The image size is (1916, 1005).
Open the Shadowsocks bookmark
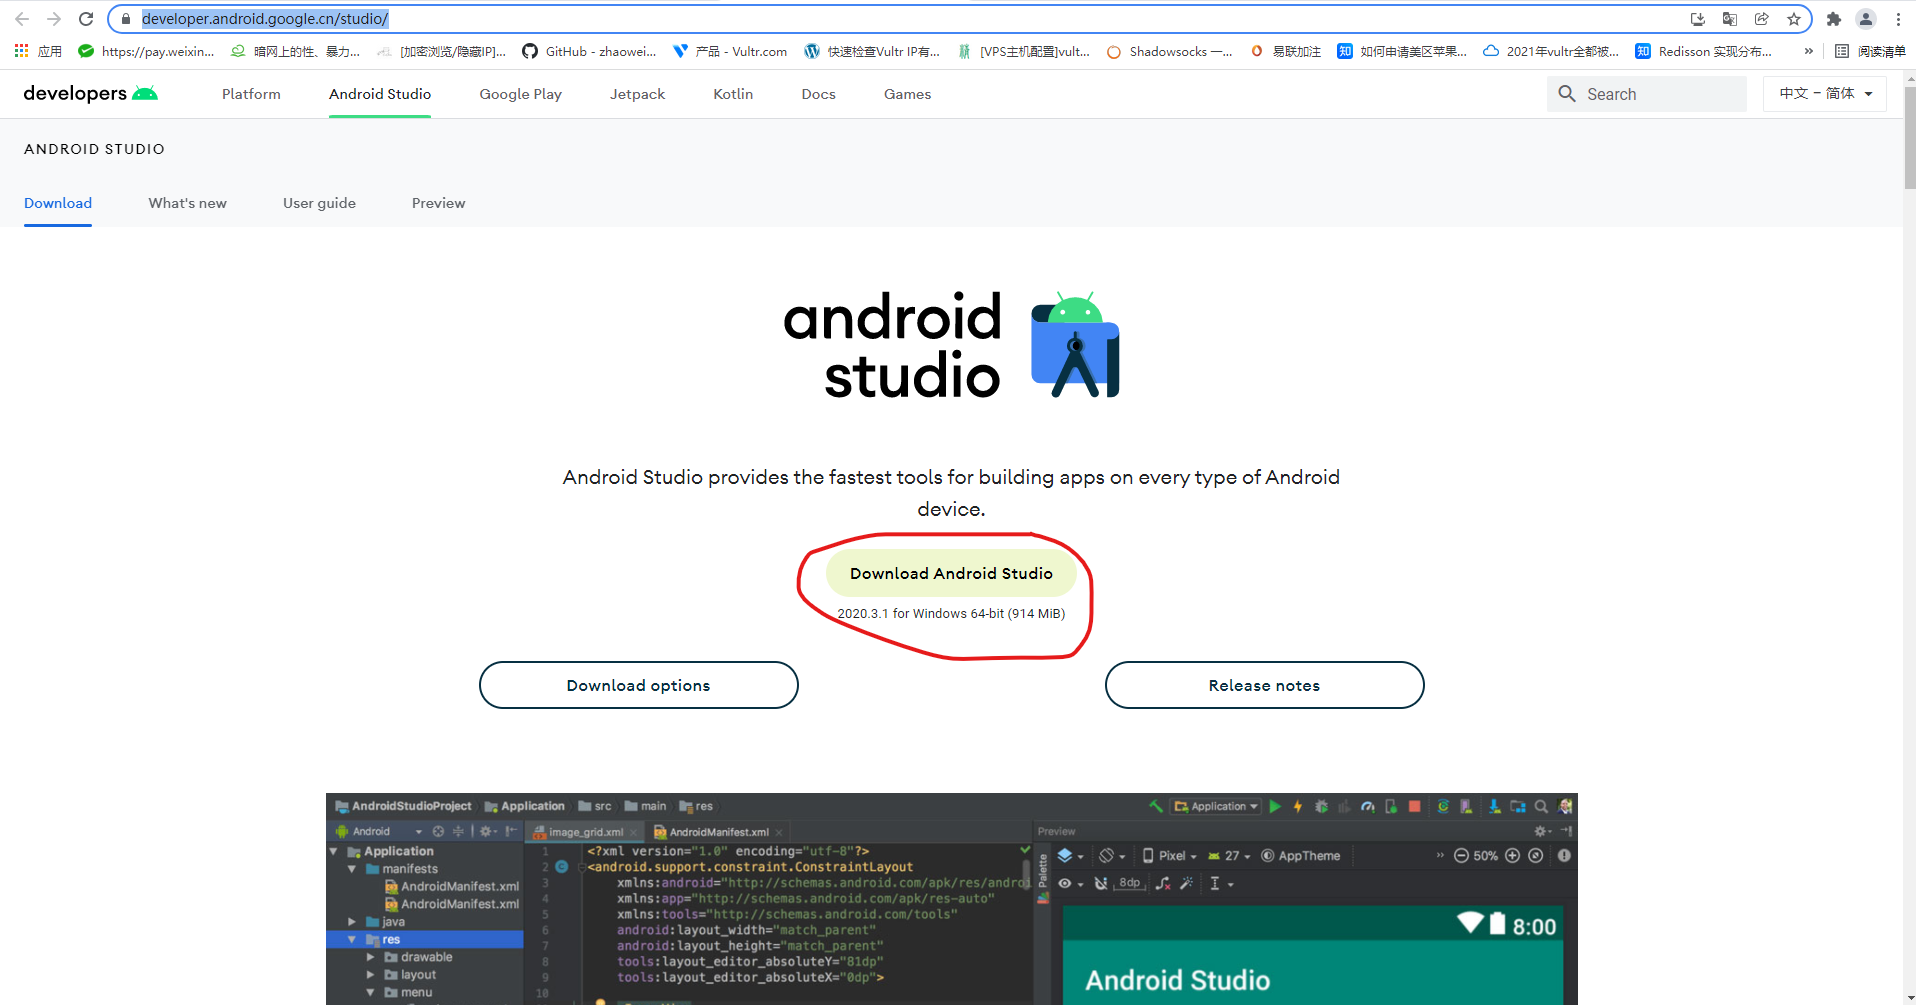1169,51
